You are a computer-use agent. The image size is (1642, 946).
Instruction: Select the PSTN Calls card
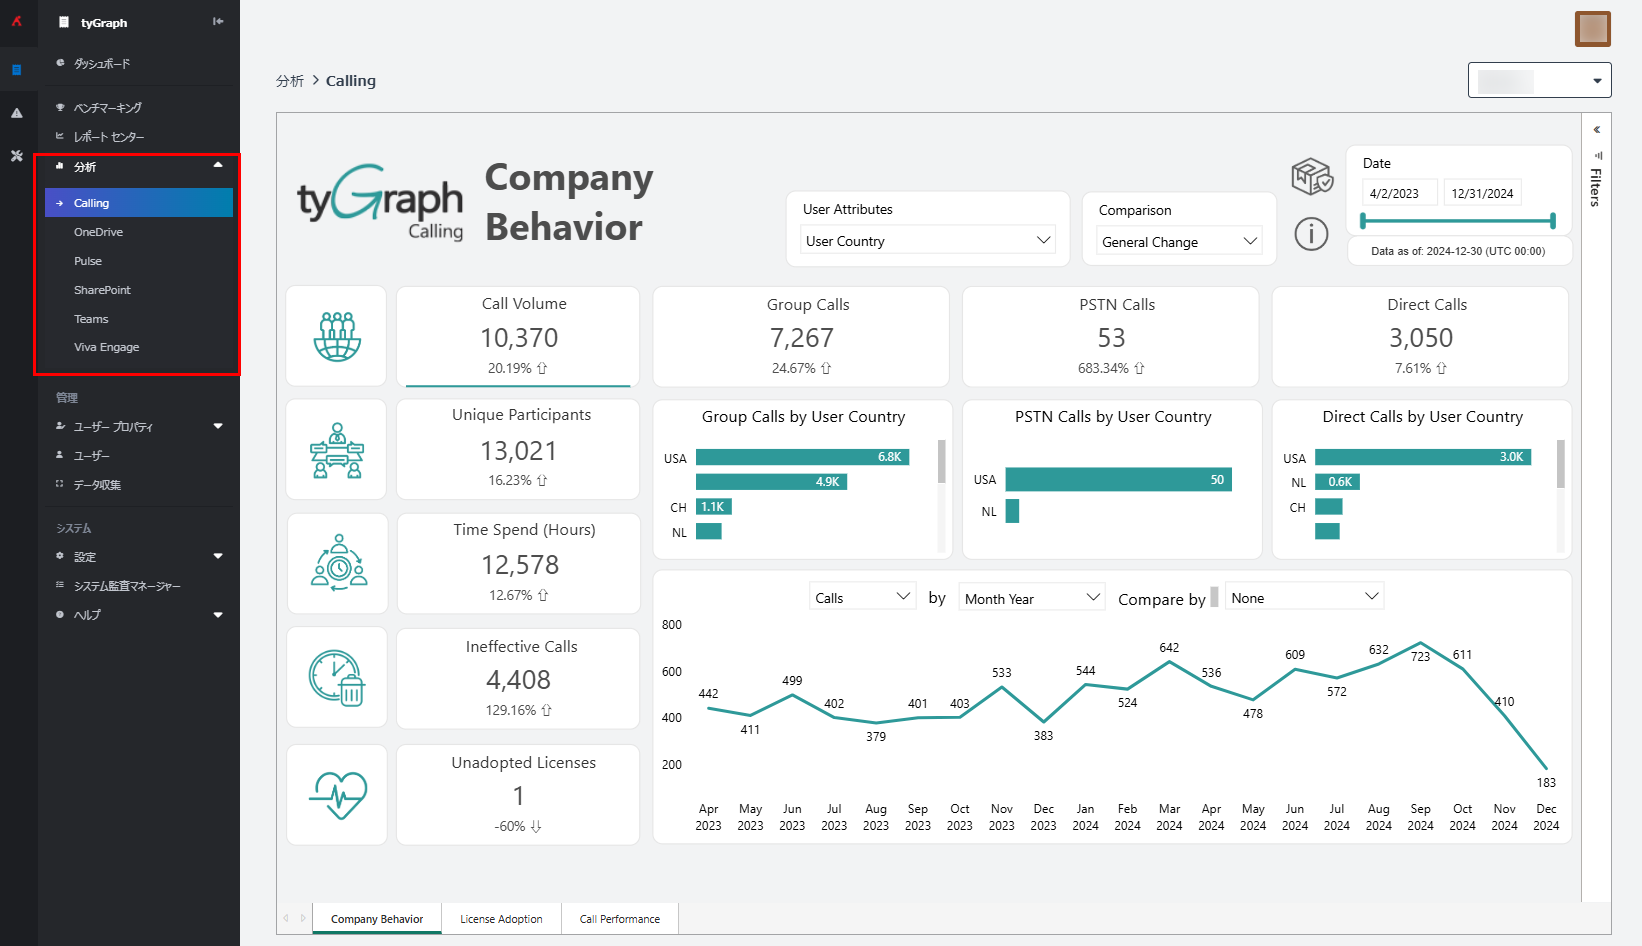click(x=1110, y=336)
